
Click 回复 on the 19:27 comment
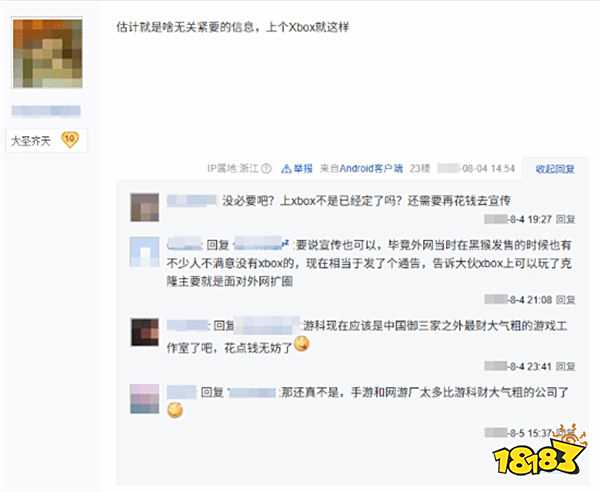(x=566, y=219)
